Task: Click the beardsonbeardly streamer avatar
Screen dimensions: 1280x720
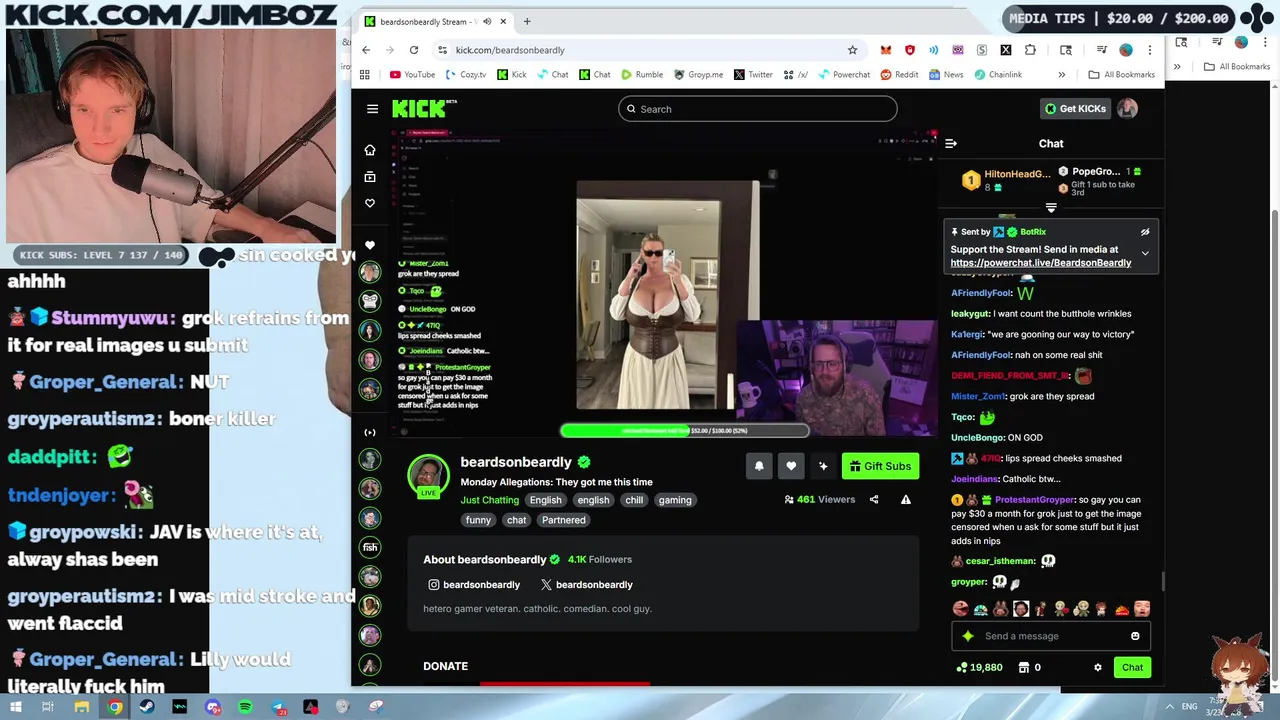Action: pyautogui.click(x=428, y=474)
